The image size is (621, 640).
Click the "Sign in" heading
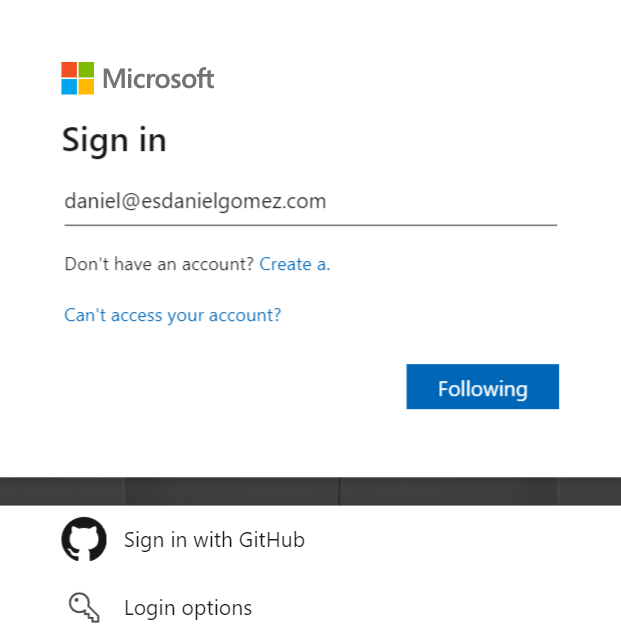pyautogui.click(x=114, y=140)
